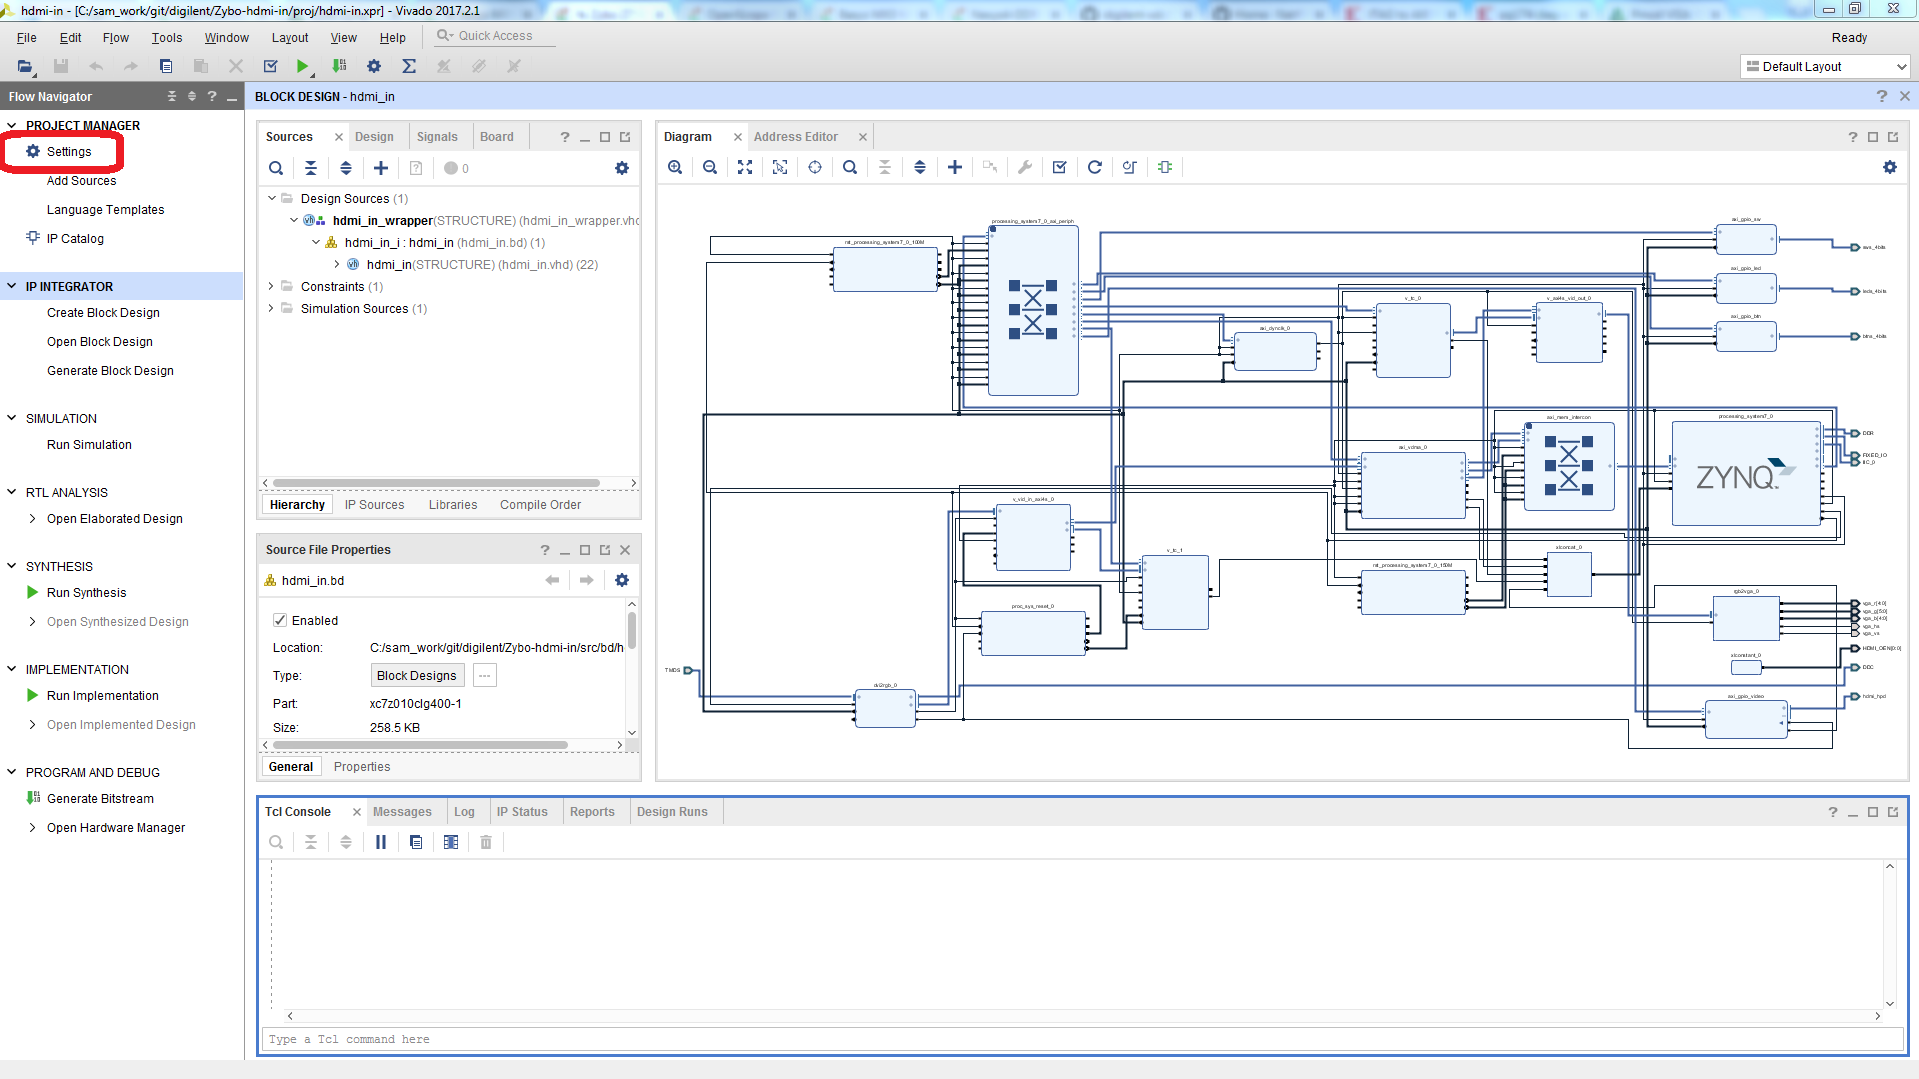Zoom in on the block diagram

point(675,167)
